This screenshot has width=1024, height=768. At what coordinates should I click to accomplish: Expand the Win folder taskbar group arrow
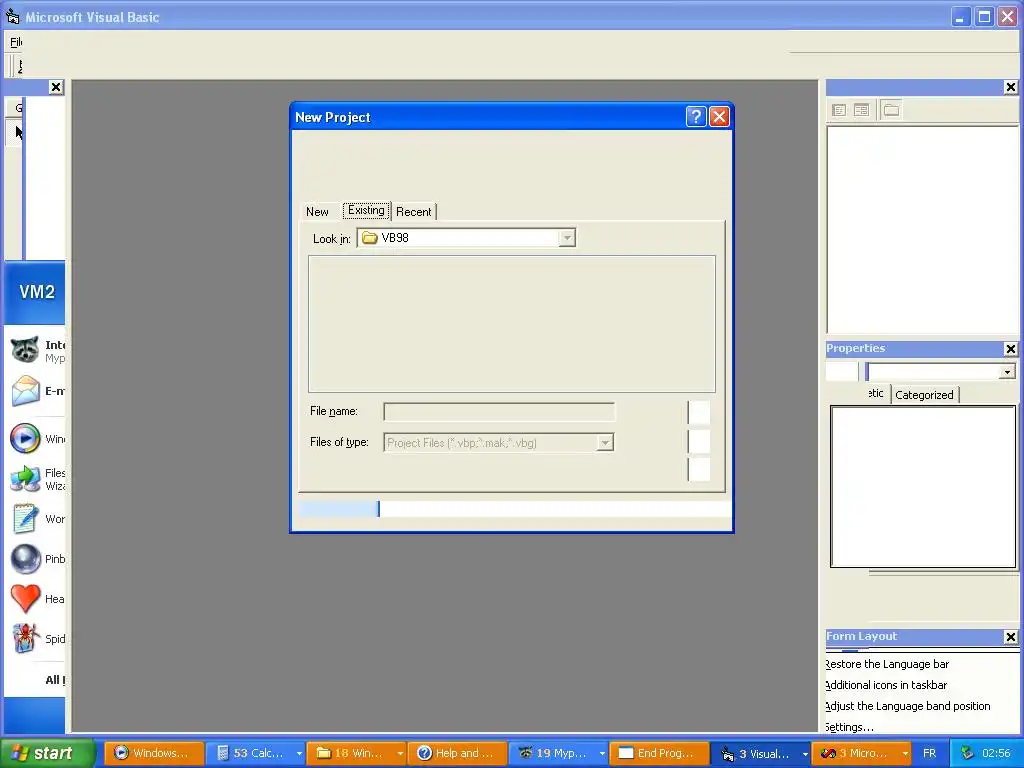click(400, 753)
